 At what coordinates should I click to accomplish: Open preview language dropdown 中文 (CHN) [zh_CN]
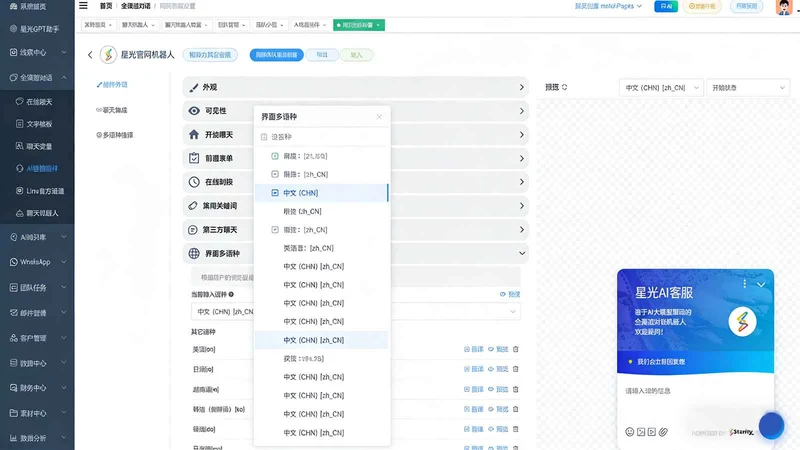(x=661, y=88)
